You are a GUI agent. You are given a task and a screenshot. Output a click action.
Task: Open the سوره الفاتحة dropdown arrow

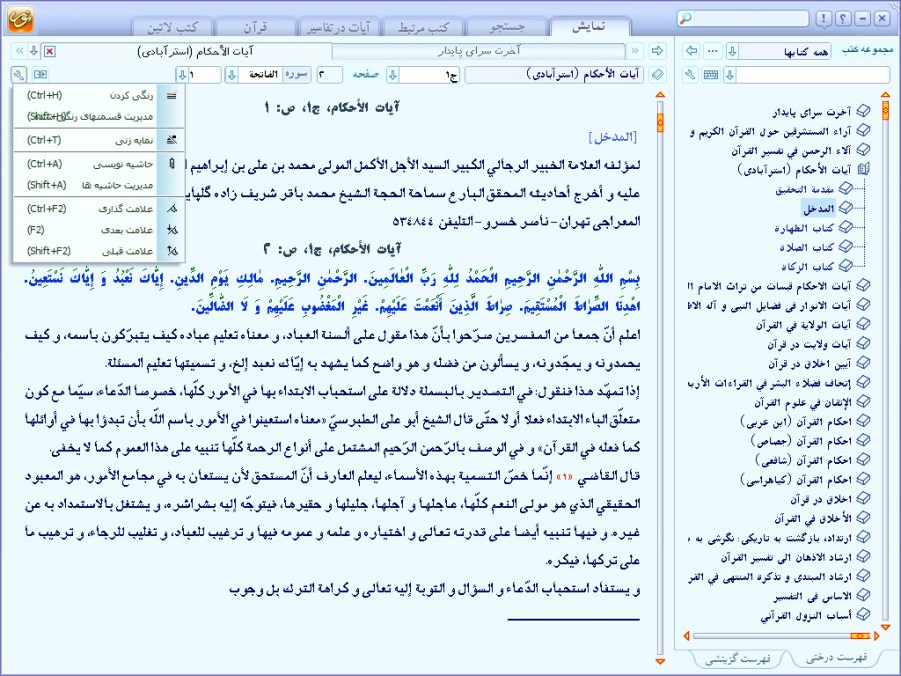(231, 75)
